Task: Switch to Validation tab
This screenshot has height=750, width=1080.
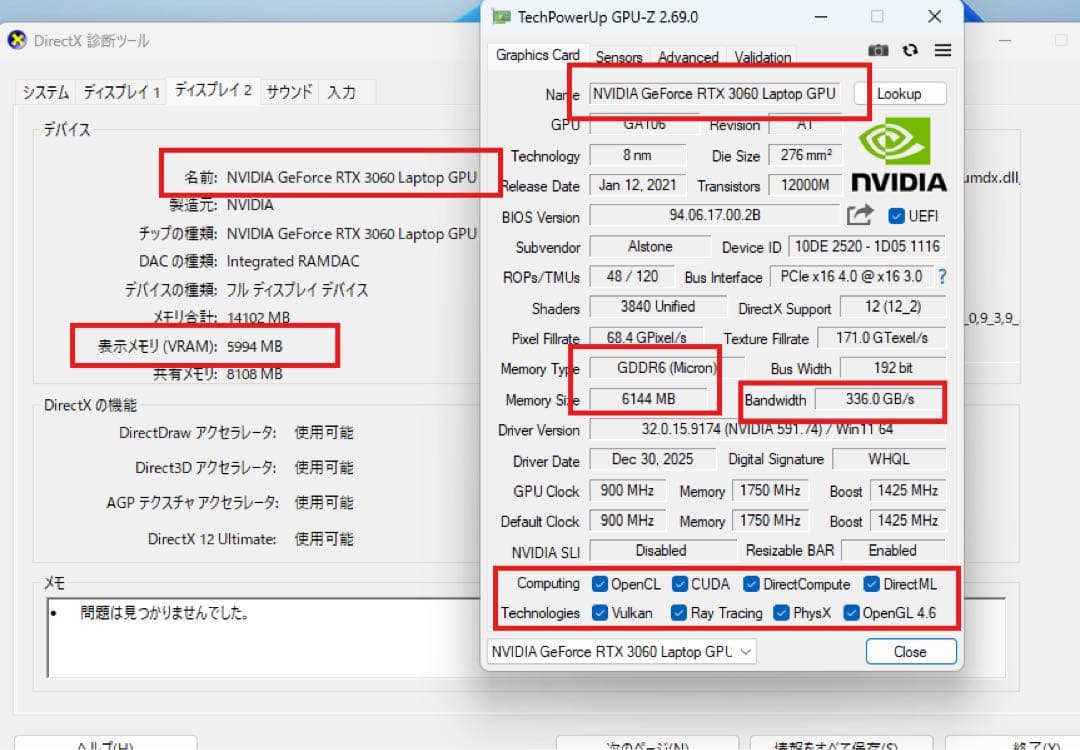Action: point(762,57)
